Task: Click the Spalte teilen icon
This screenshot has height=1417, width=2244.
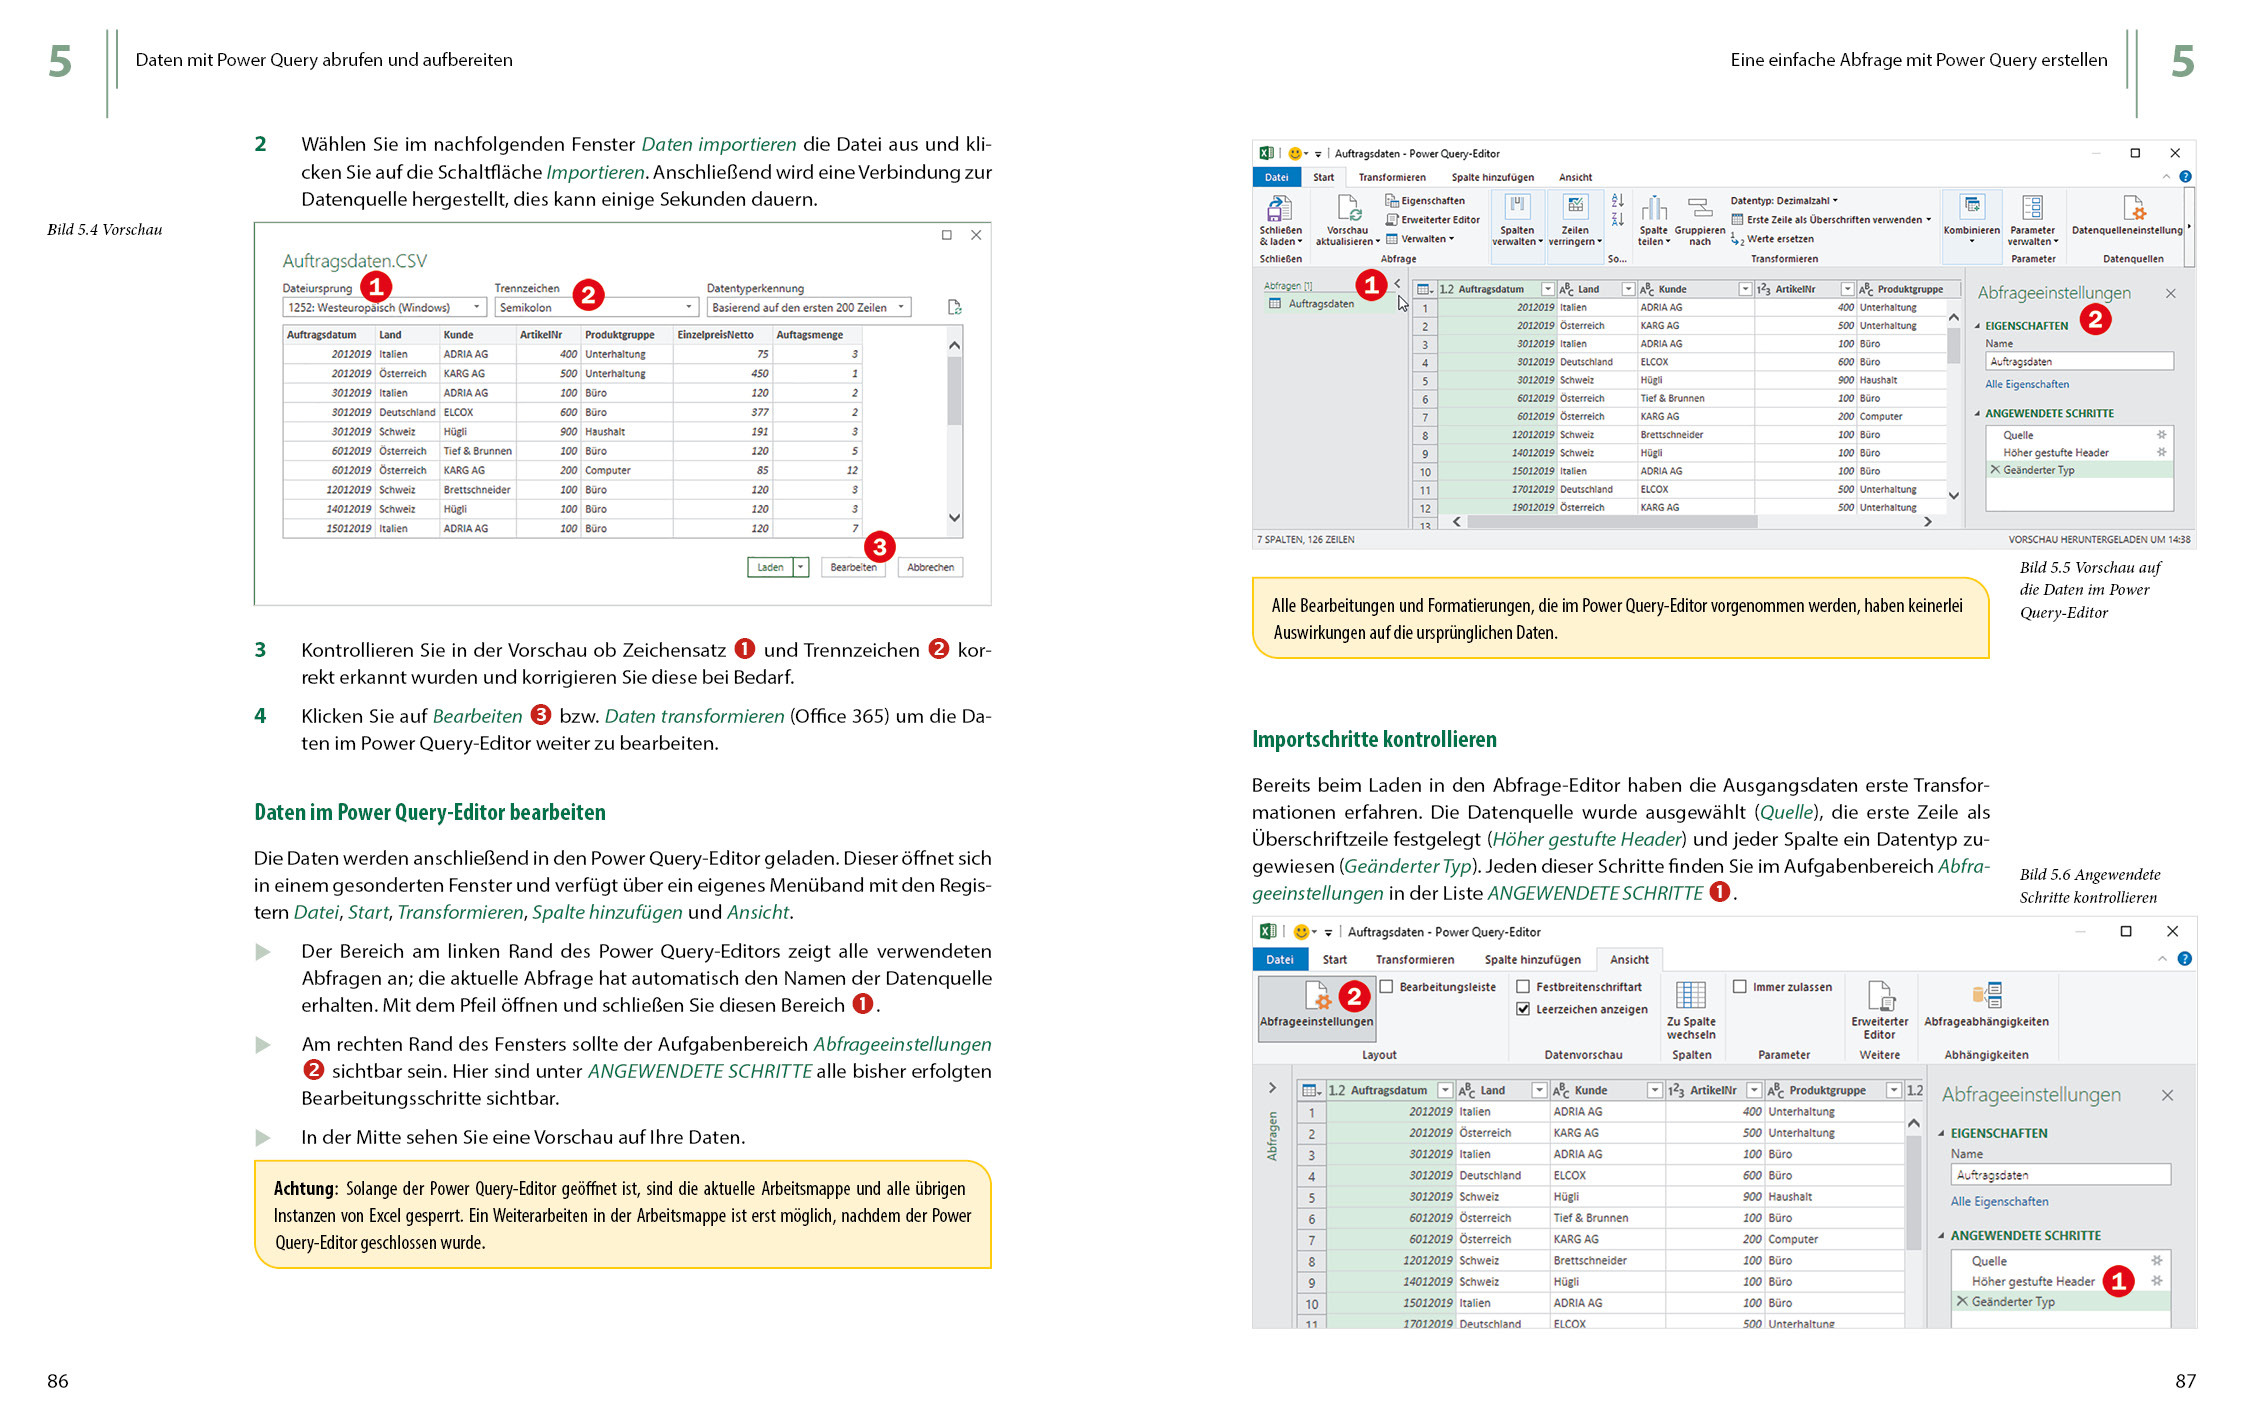Action: pos(1653,210)
